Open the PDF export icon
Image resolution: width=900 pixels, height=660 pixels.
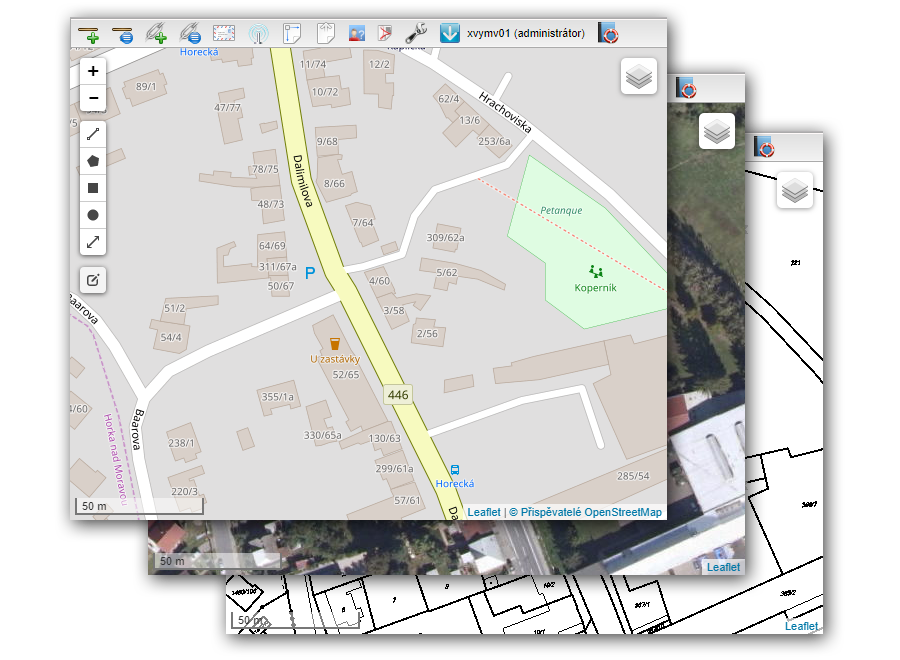[x=386, y=33]
